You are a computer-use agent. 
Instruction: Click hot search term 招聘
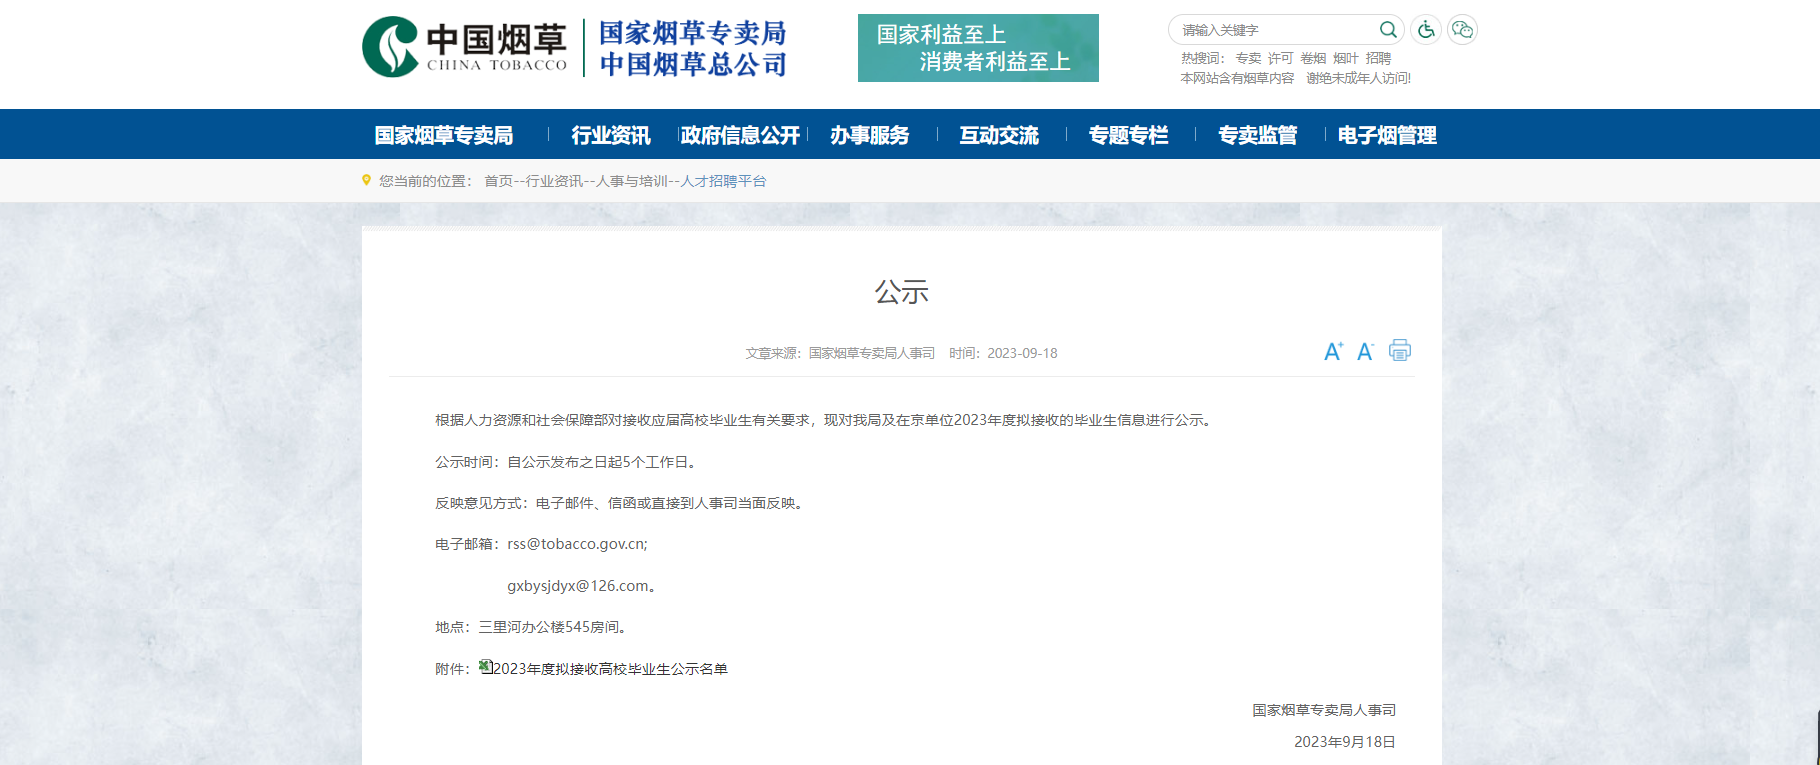coord(1378,59)
